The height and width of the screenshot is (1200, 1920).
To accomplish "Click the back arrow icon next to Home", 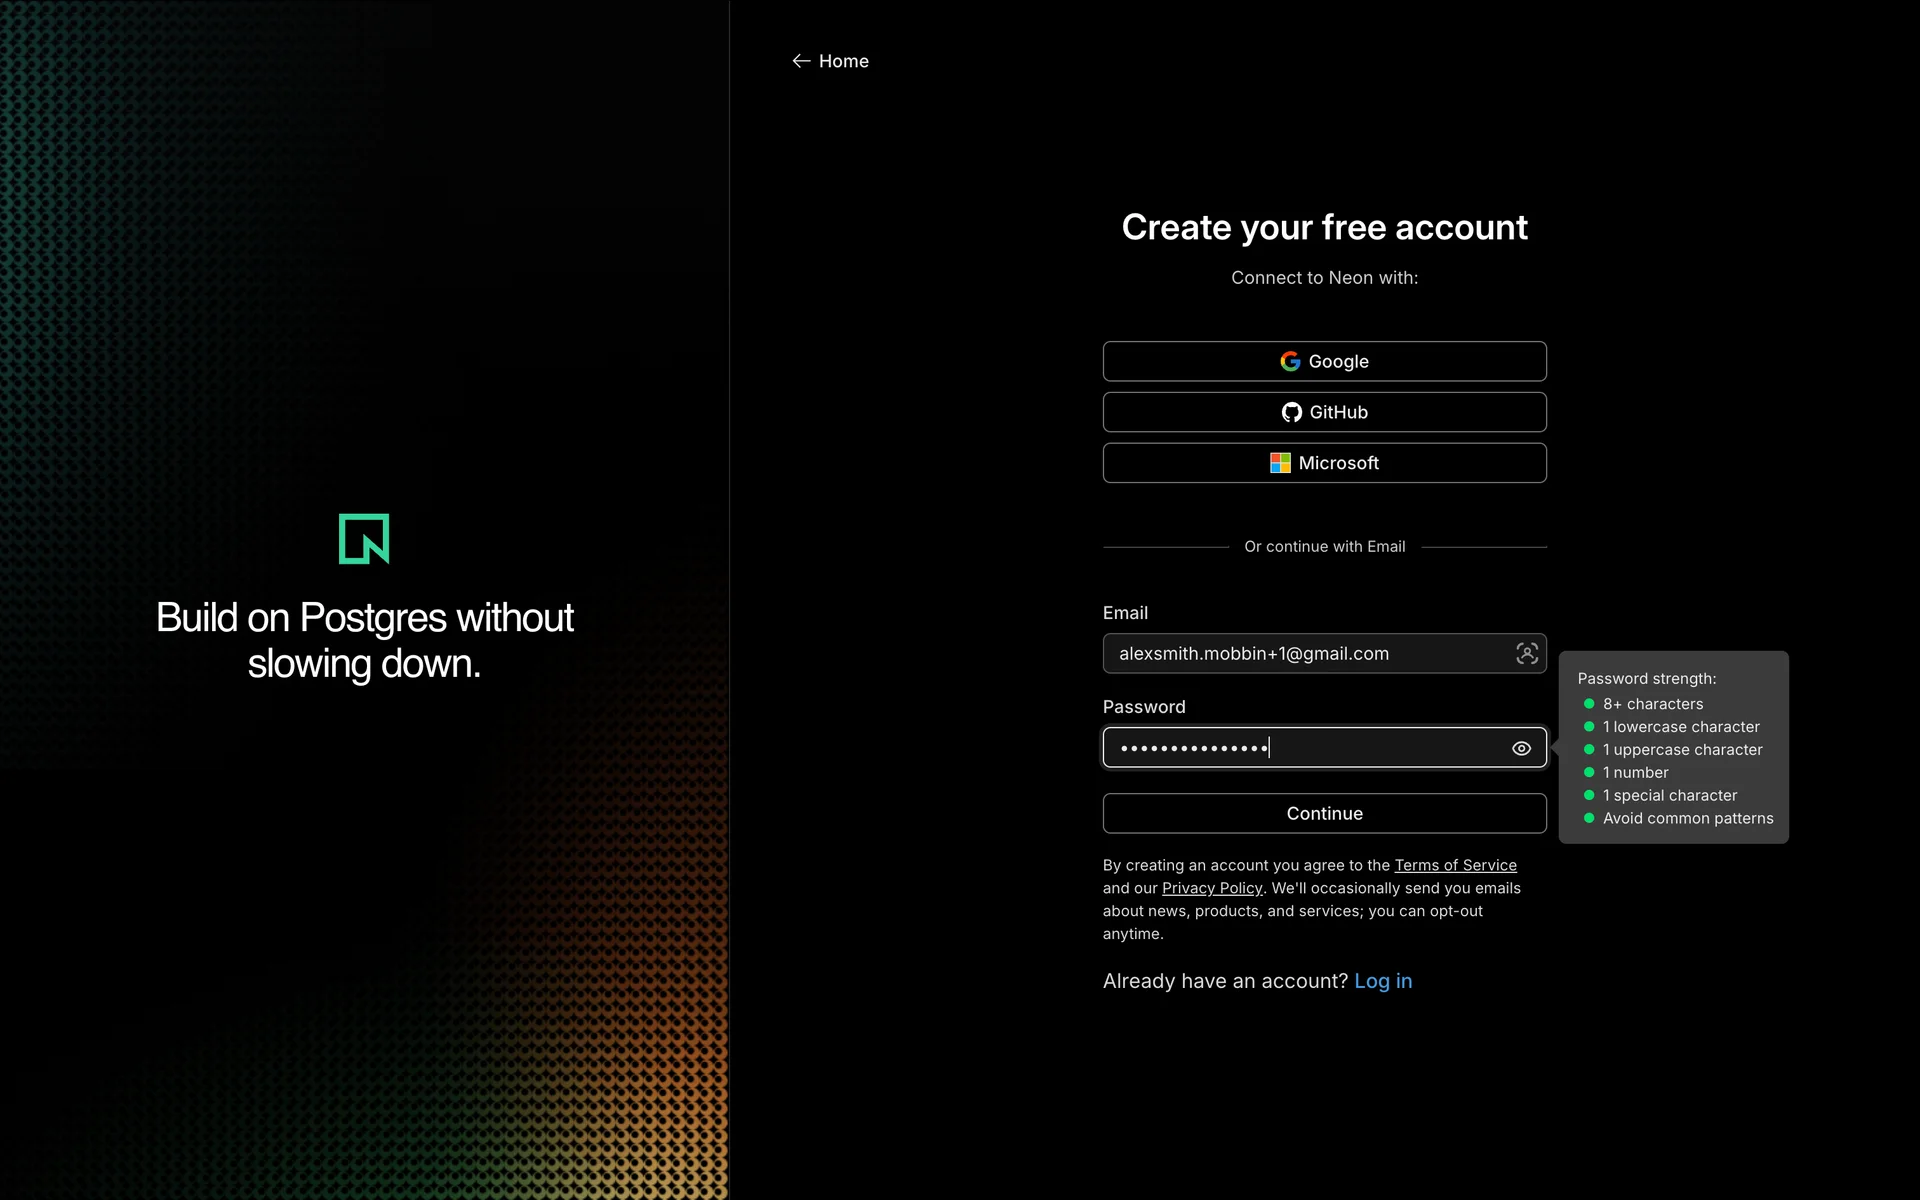I will pyautogui.click(x=801, y=61).
